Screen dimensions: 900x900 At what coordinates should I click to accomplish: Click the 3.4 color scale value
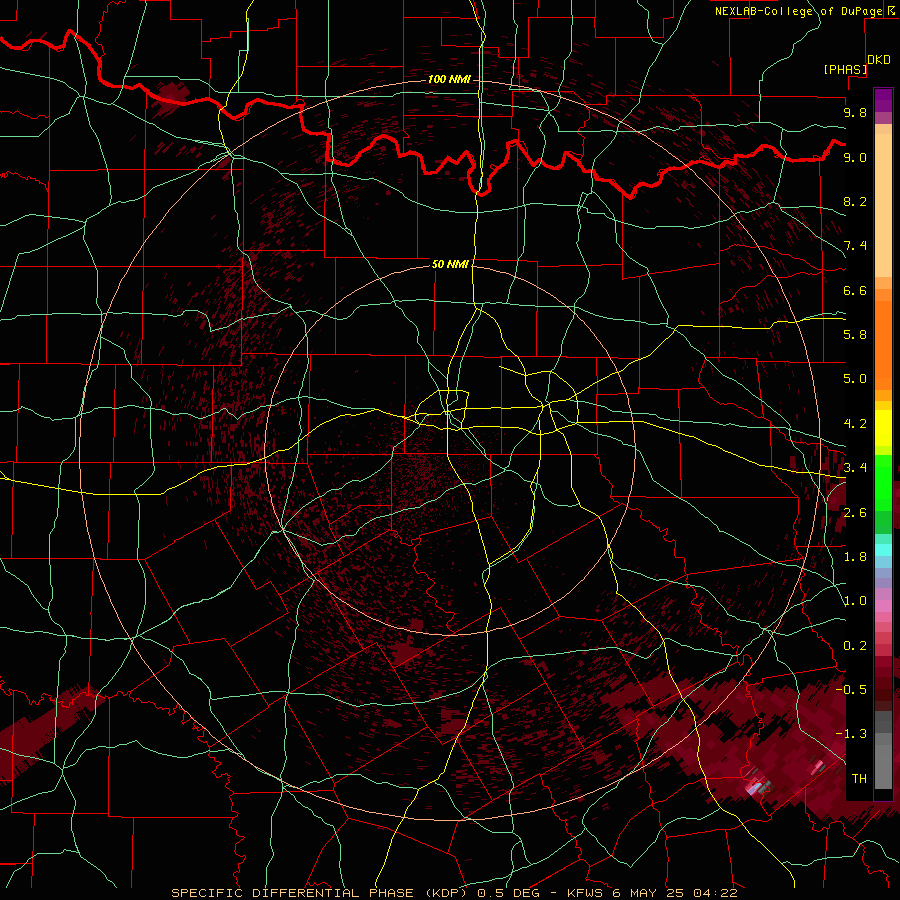click(855, 468)
